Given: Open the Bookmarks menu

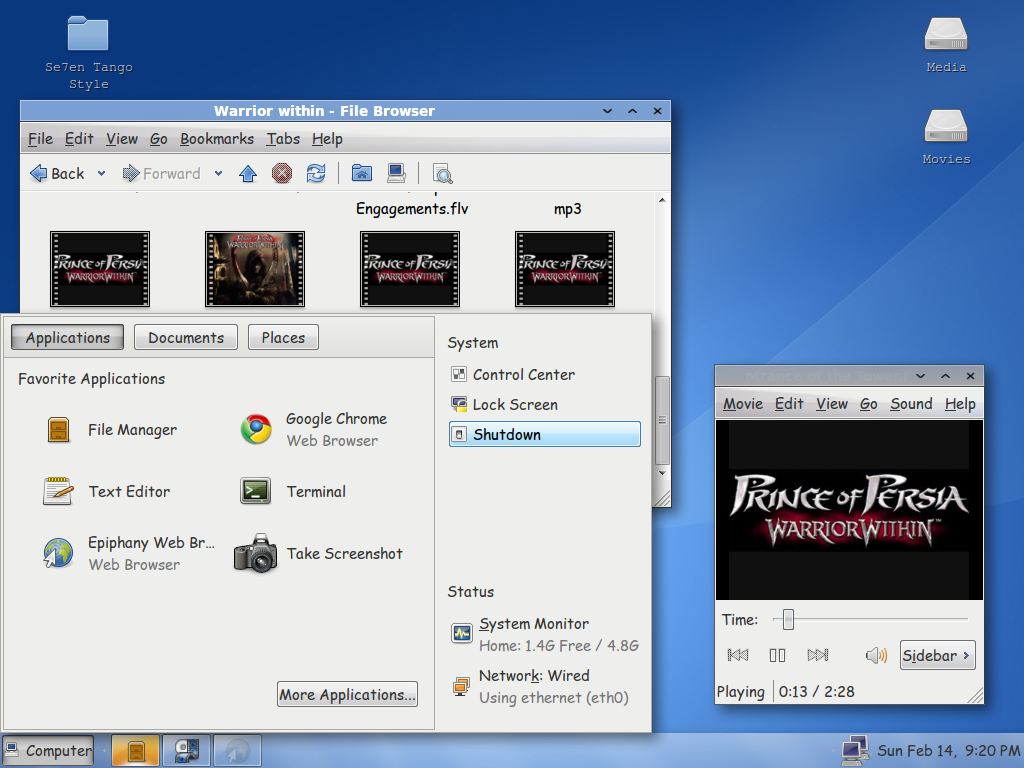Looking at the screenshot, I should [x=217, y=139].
